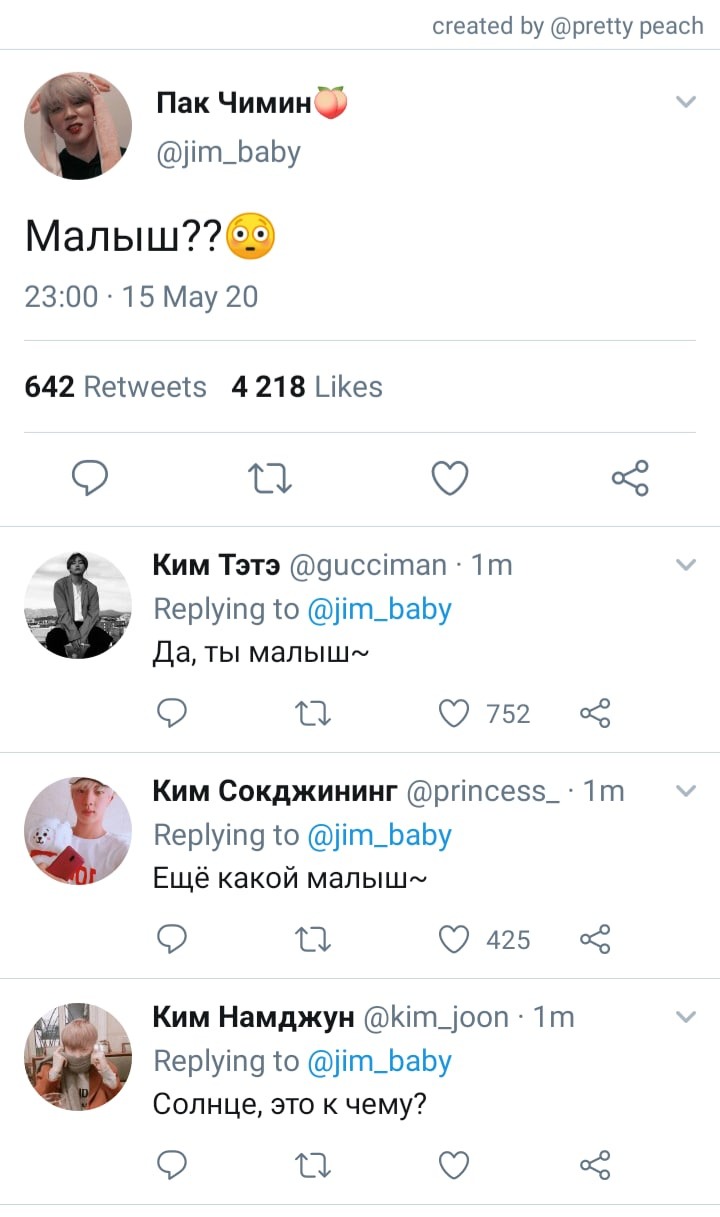Screen dimensions: 720x1217
Task: Open @jim_baby mention in Ким Тэтэ's reply
Action: 379,609
